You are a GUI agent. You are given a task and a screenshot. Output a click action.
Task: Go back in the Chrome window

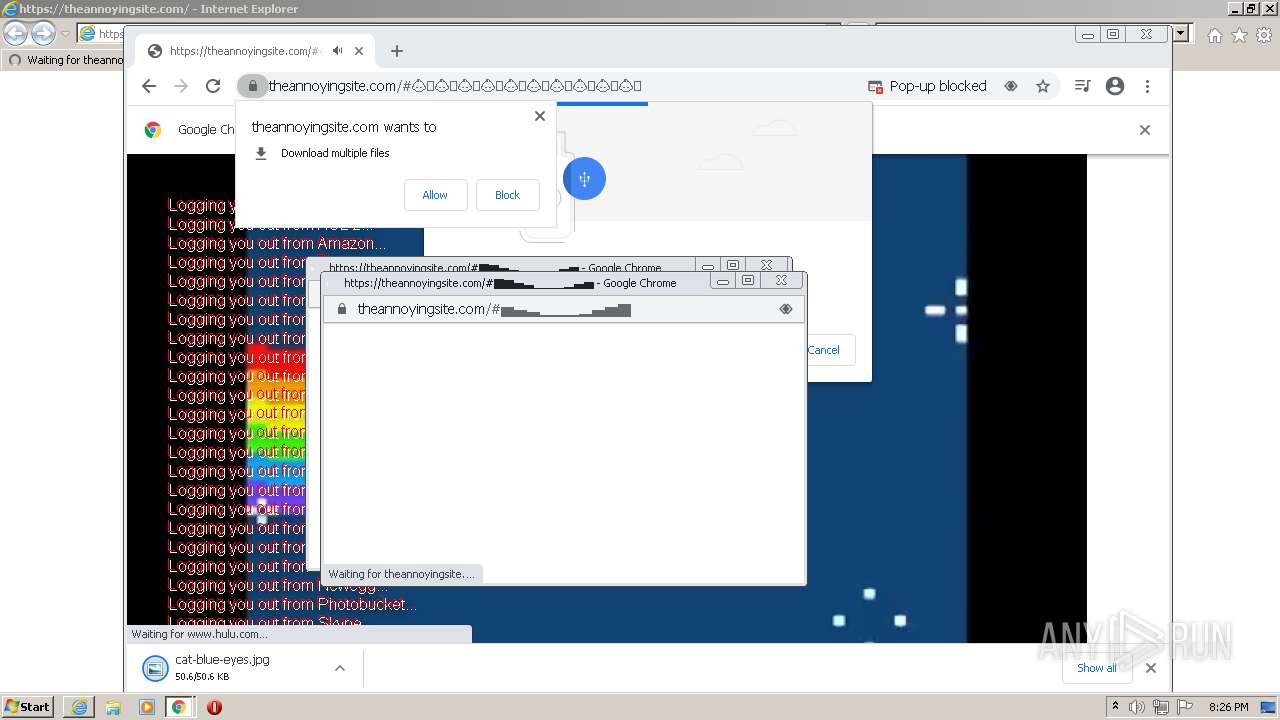(x=149, y=86)
